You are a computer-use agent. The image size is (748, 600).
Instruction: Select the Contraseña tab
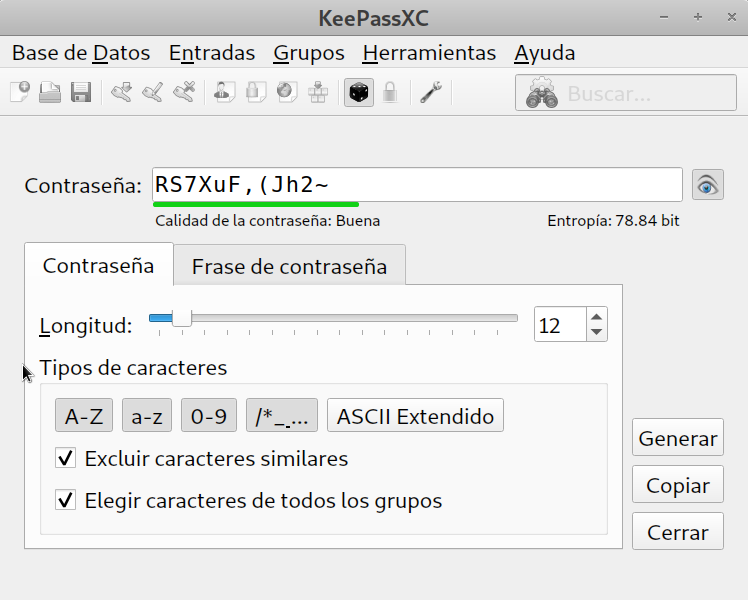point(99,265)
